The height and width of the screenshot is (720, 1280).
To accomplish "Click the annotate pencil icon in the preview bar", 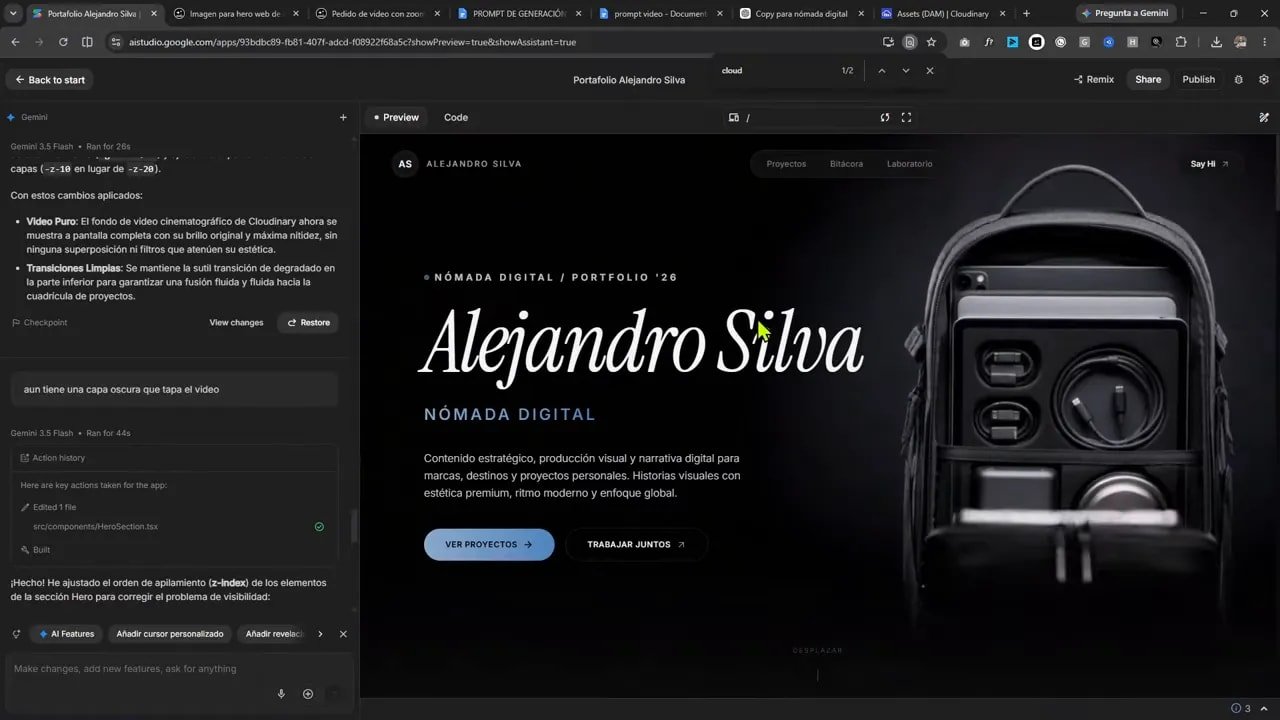I will click(1264, 117).
